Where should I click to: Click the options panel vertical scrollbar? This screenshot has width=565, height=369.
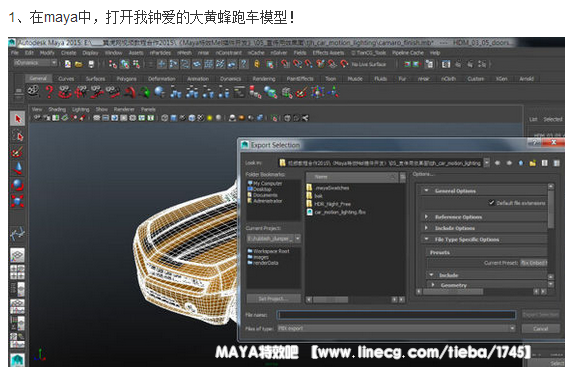pos(551,209)
